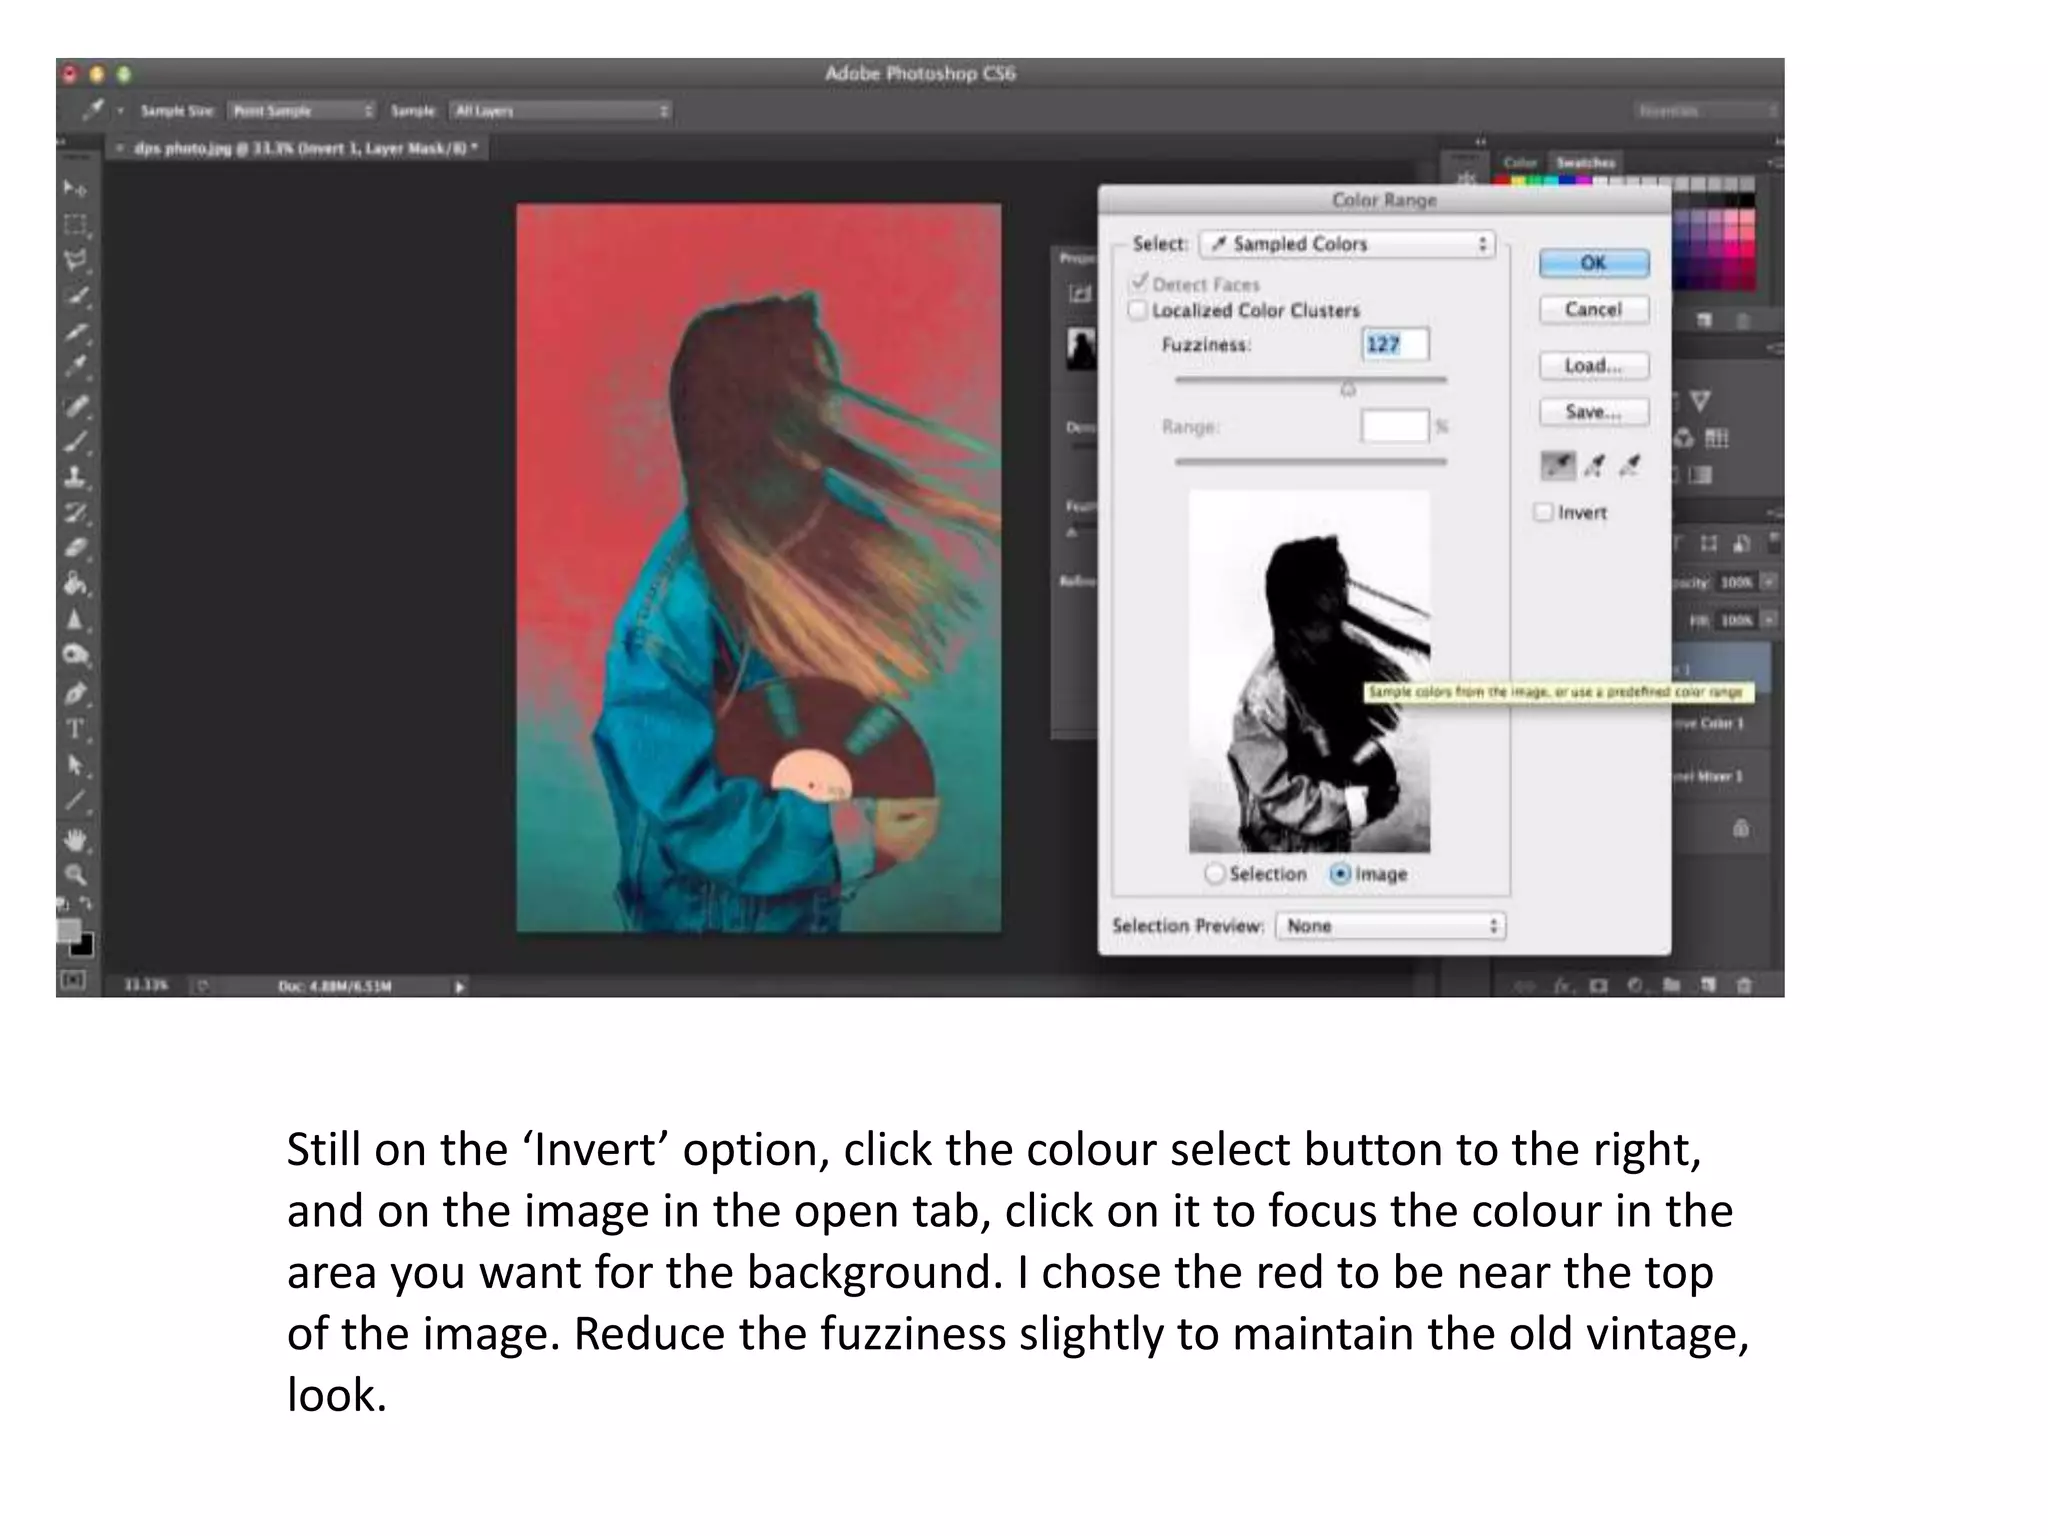Select the Sharpen triangle tool
The height and width of the screenshot is (1536, 2048).
75,620
